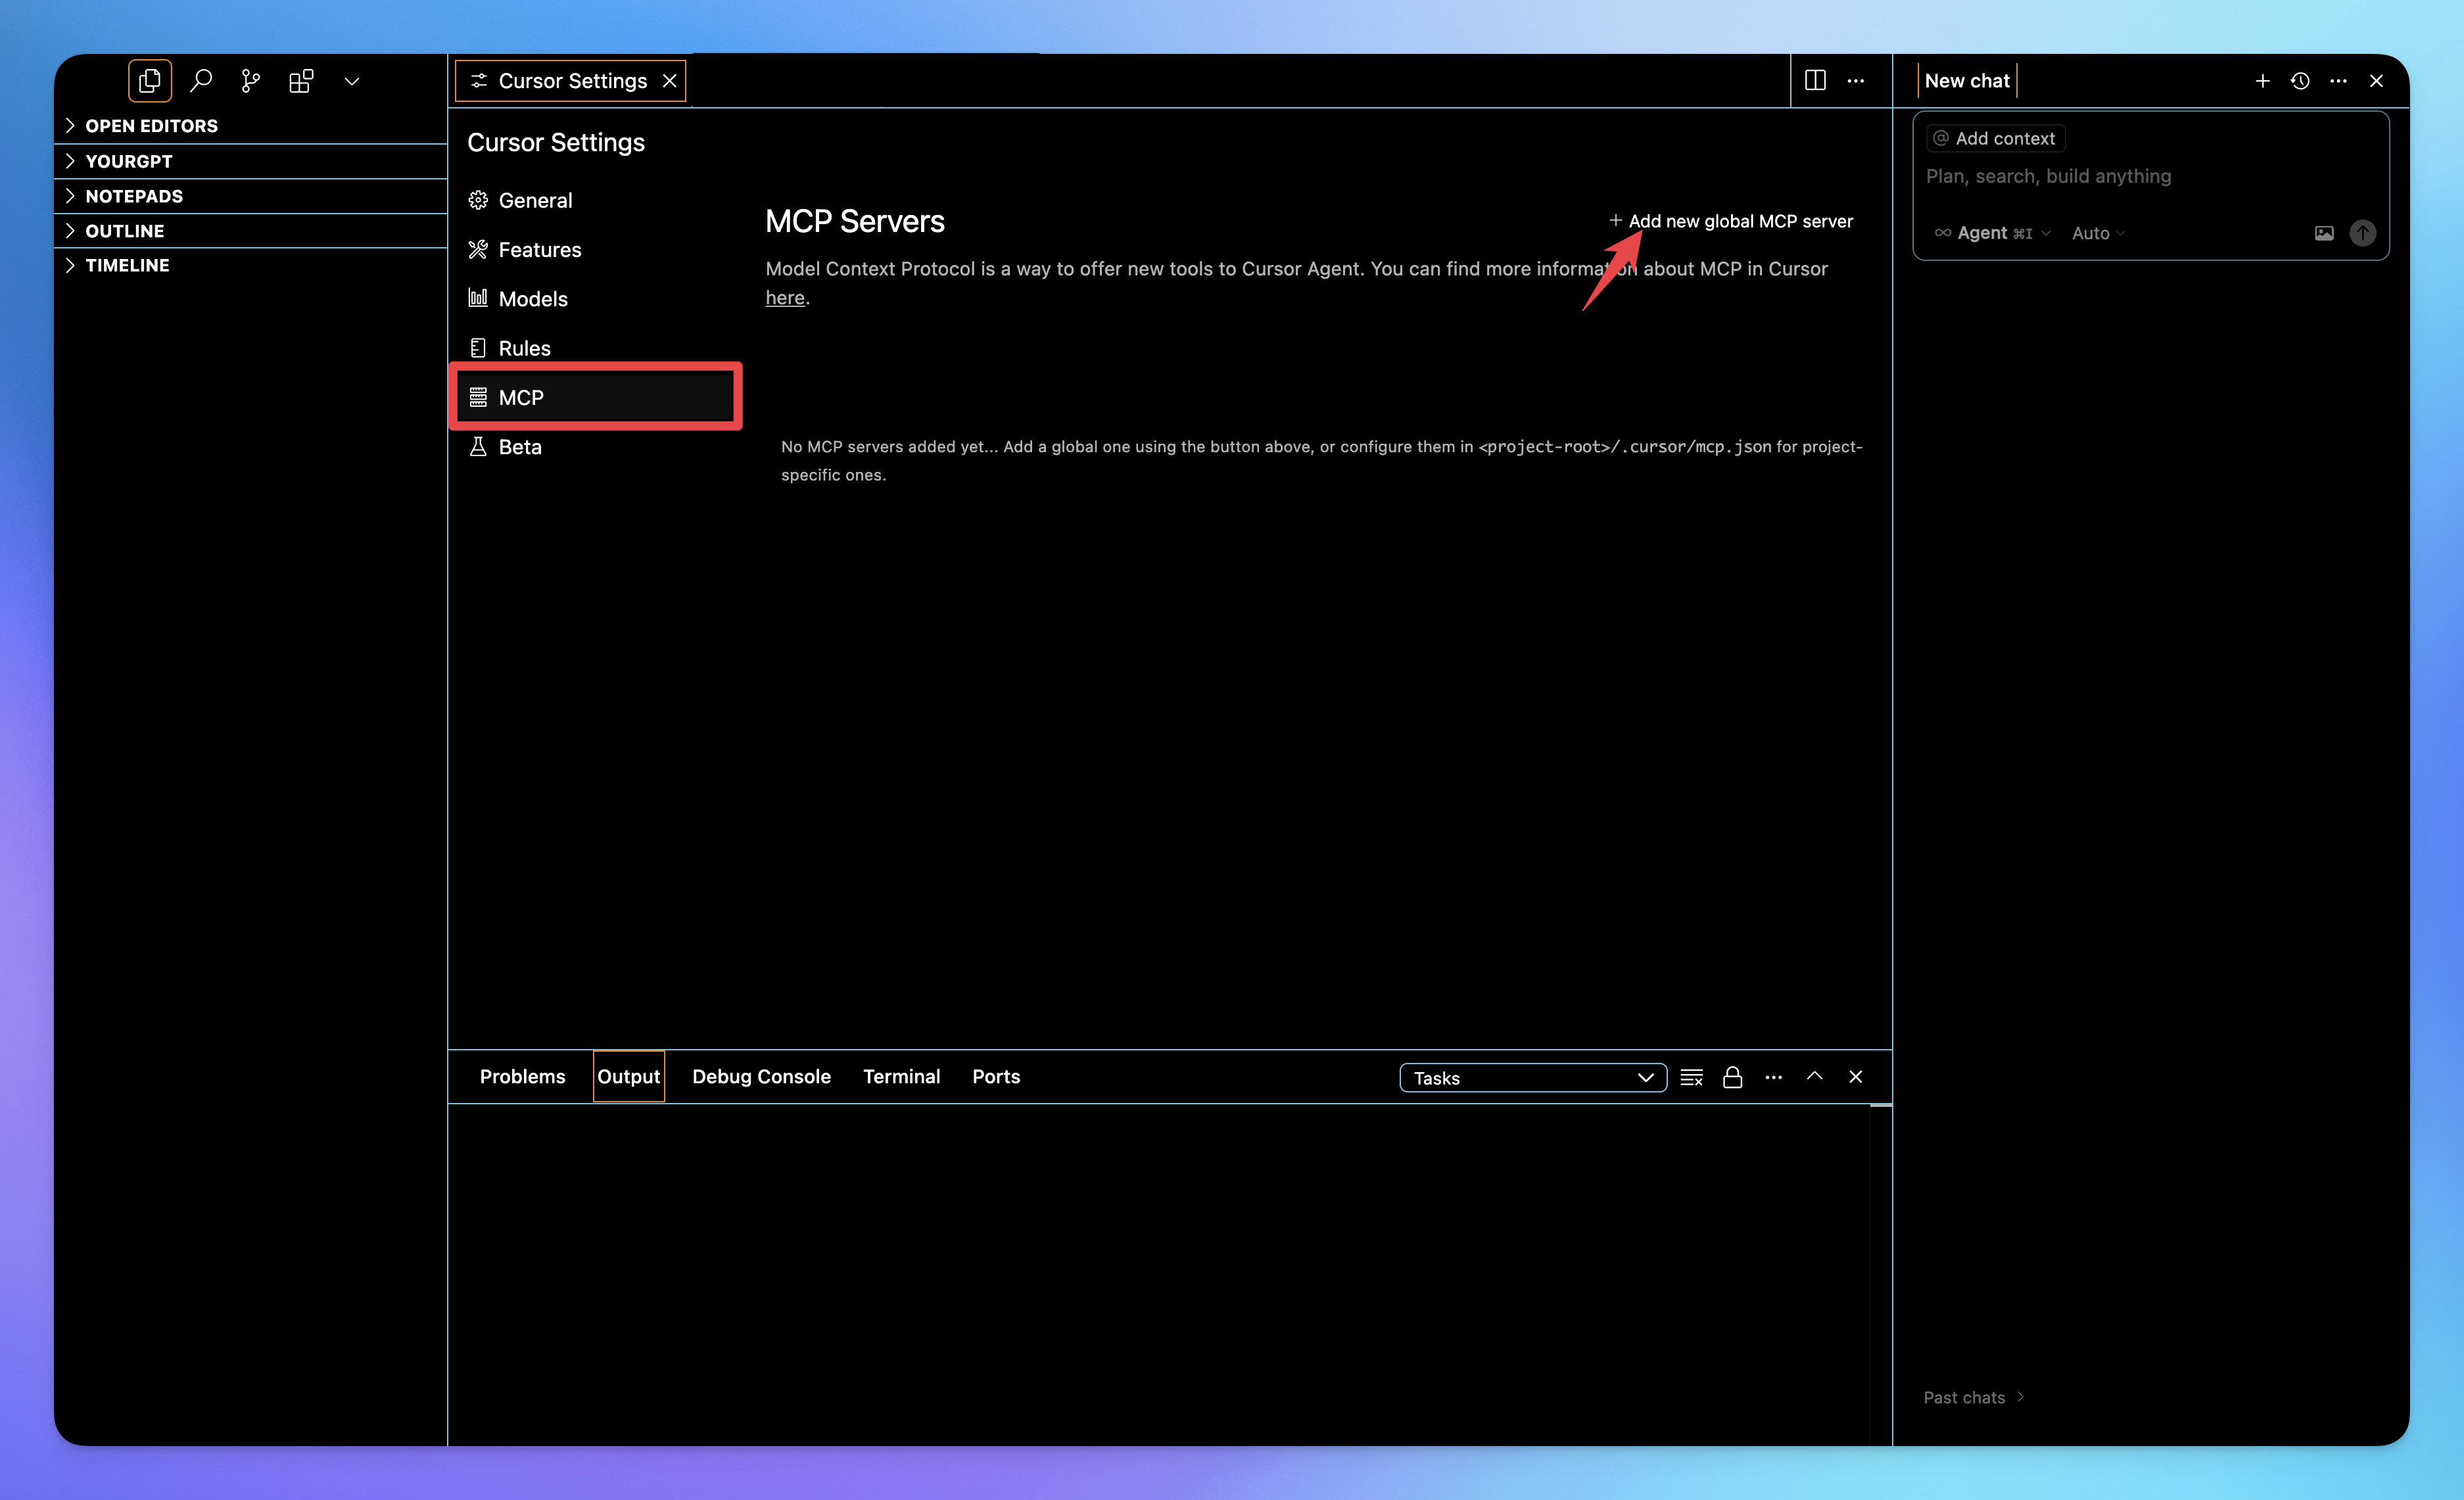Close the bottom output panel
Screen dimensions: 2464x1500
[x=1856, y=1076]
